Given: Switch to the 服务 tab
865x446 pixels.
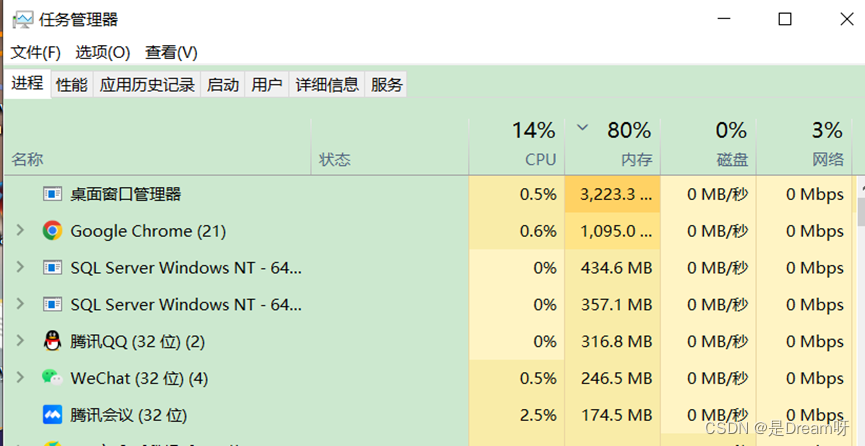Looking at the screenshot, I should (x=386, y=84).
